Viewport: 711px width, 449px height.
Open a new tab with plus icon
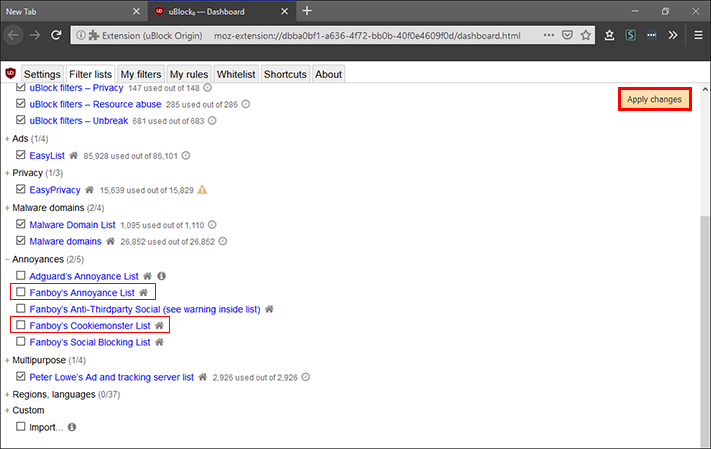pyautogui.click(x=307, y=11)
